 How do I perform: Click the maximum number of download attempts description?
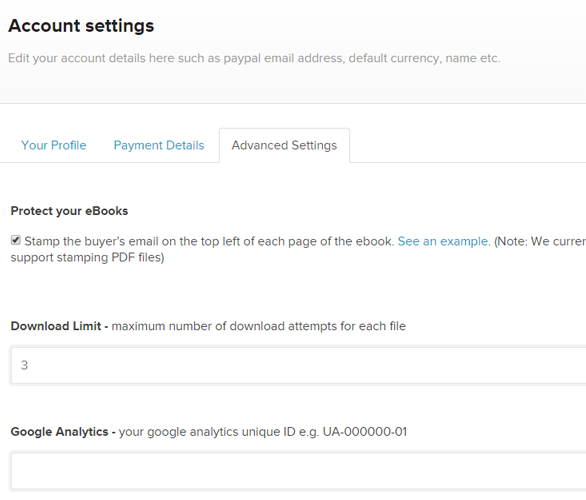(259, 326)
